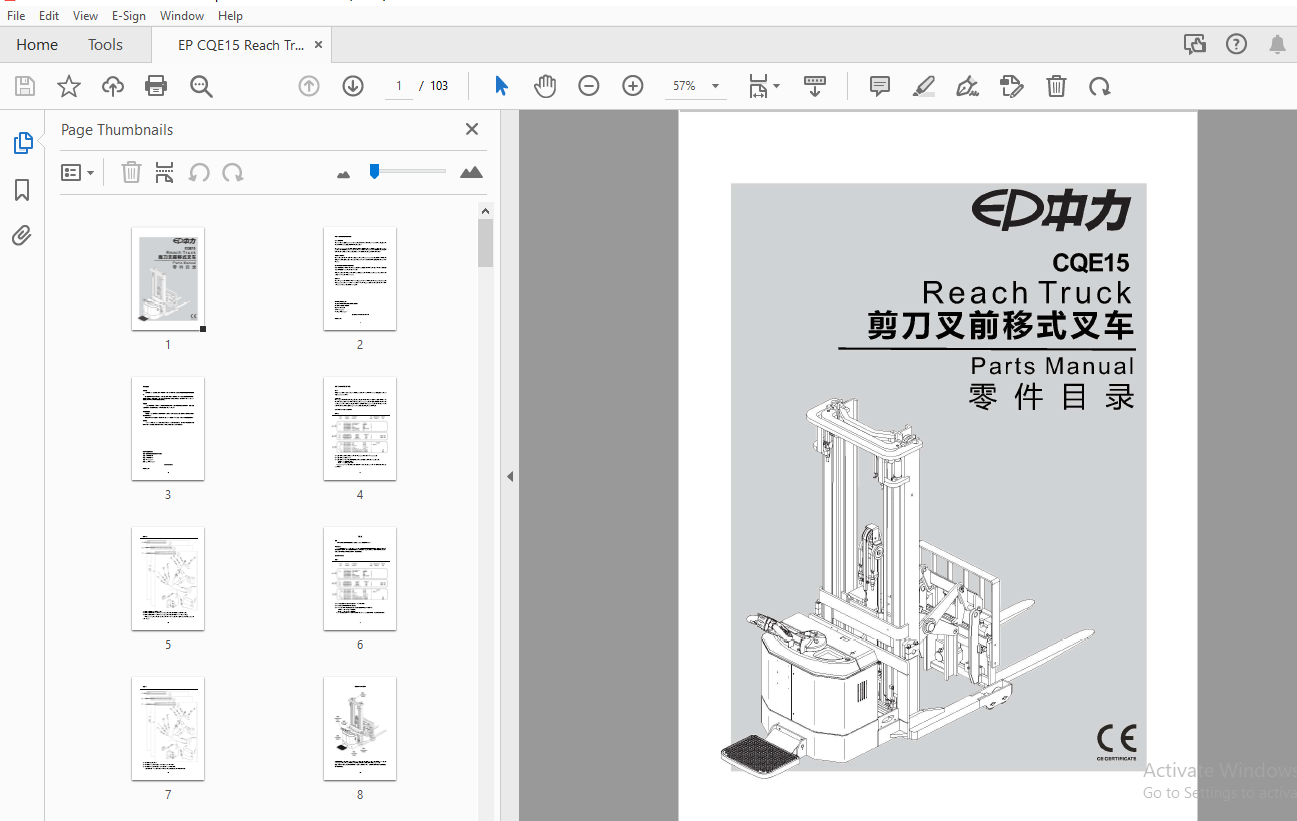Click the upload to cloud icon
The image size is (1297, 821).
(x=113, y=86)
